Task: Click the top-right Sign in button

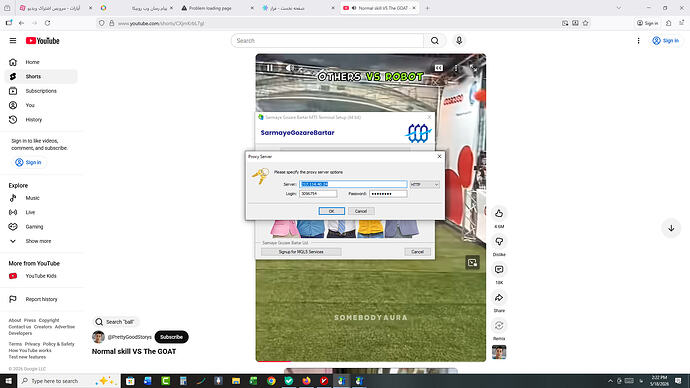Action: pos(666,40)
